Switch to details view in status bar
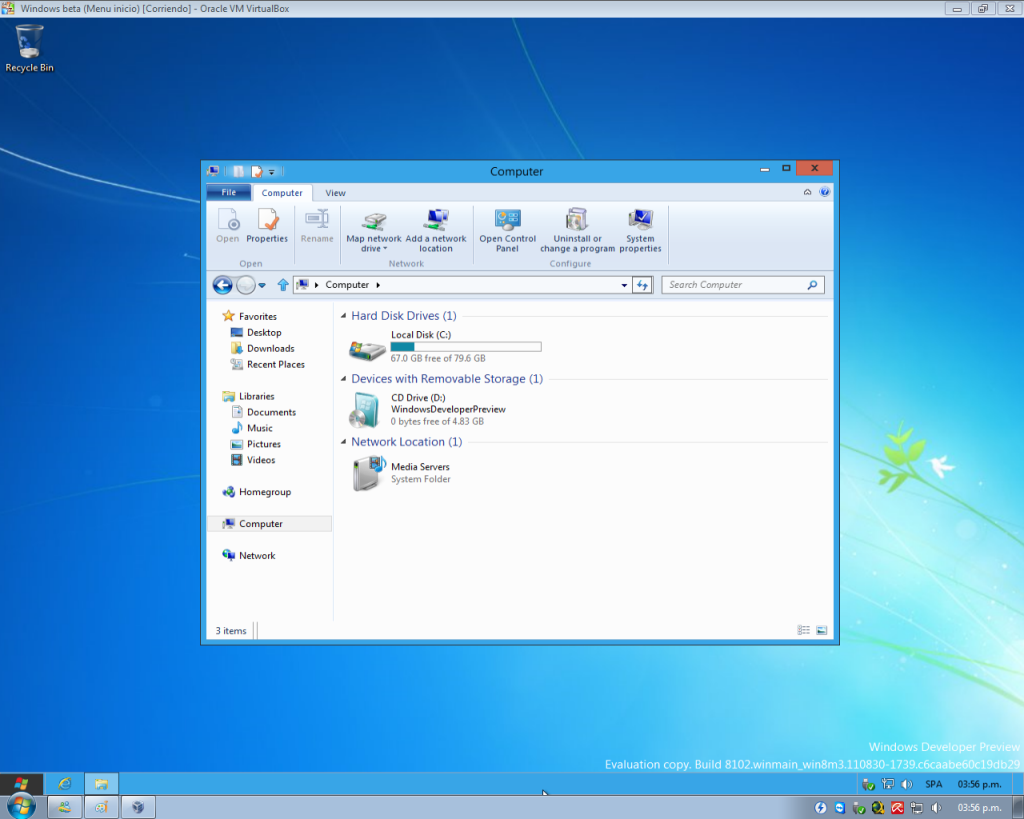1024x819 pixels. click(x=803, y=630)
